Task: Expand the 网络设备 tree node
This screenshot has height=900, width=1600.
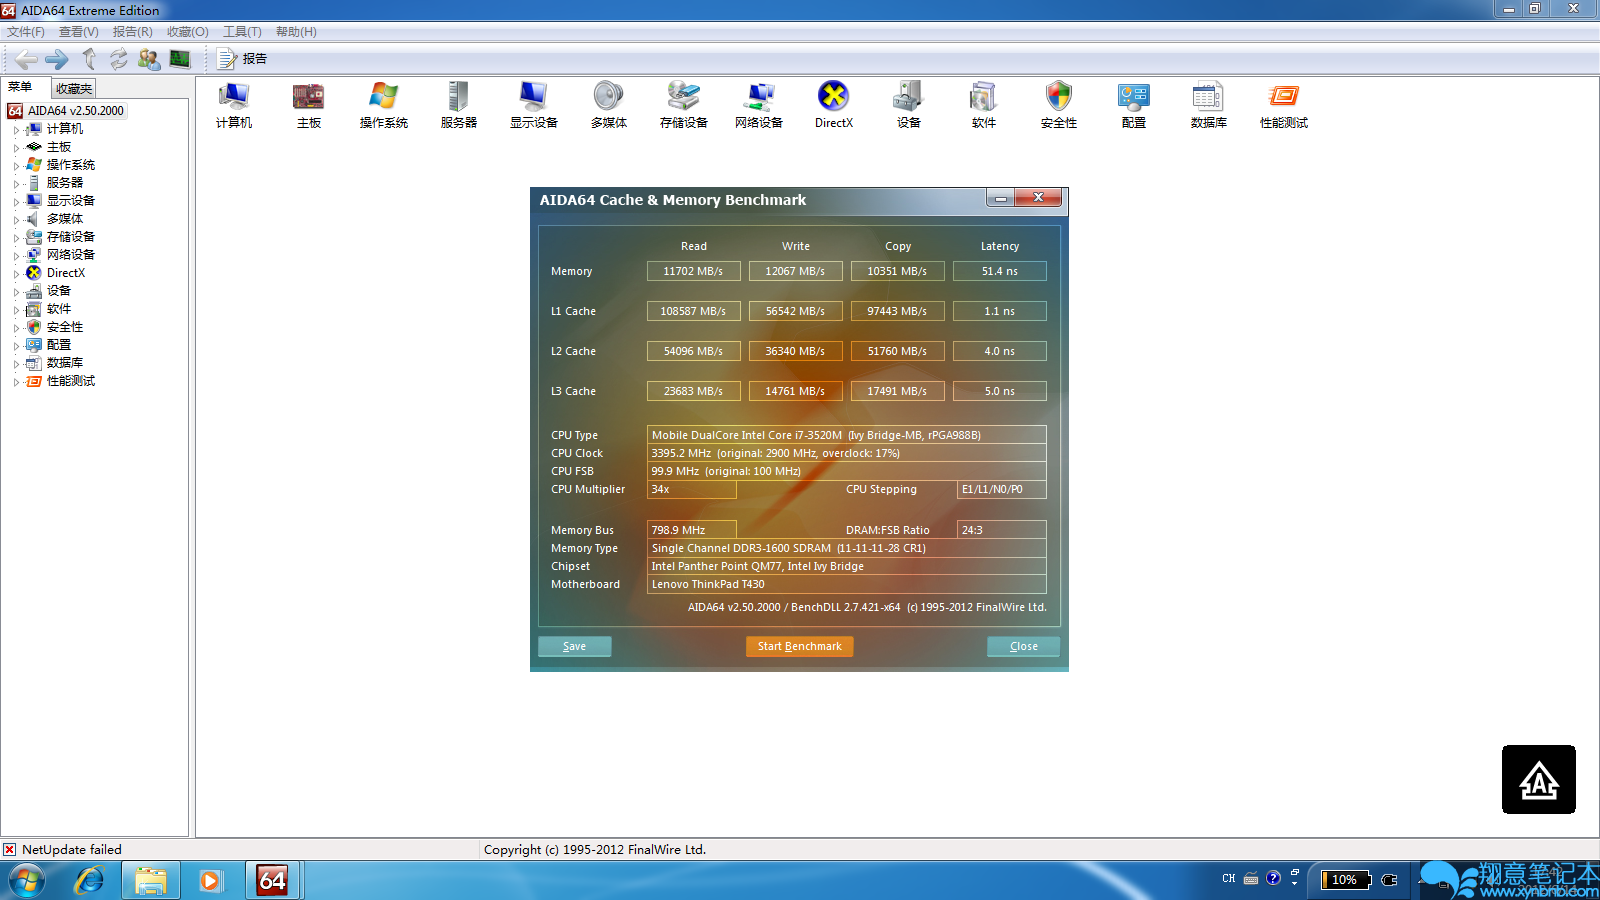Action: [16, 255]
